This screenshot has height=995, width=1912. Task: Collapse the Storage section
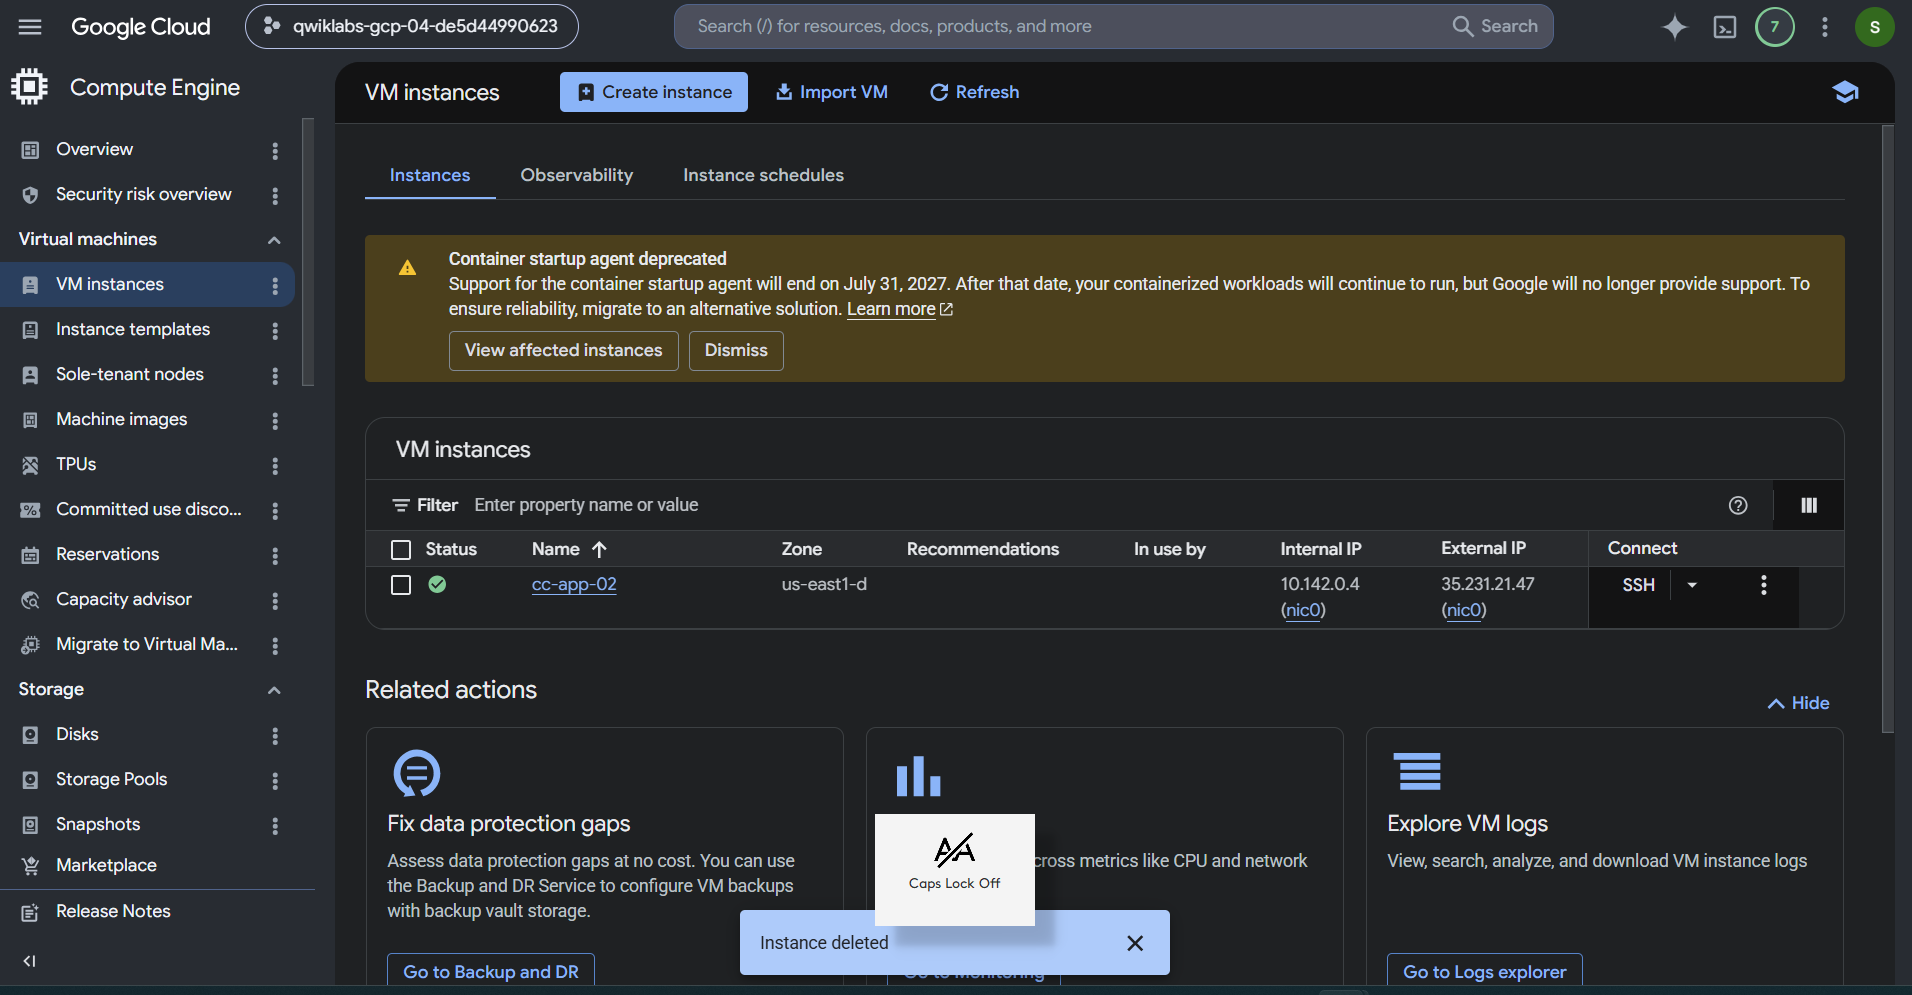pos(274,690)
